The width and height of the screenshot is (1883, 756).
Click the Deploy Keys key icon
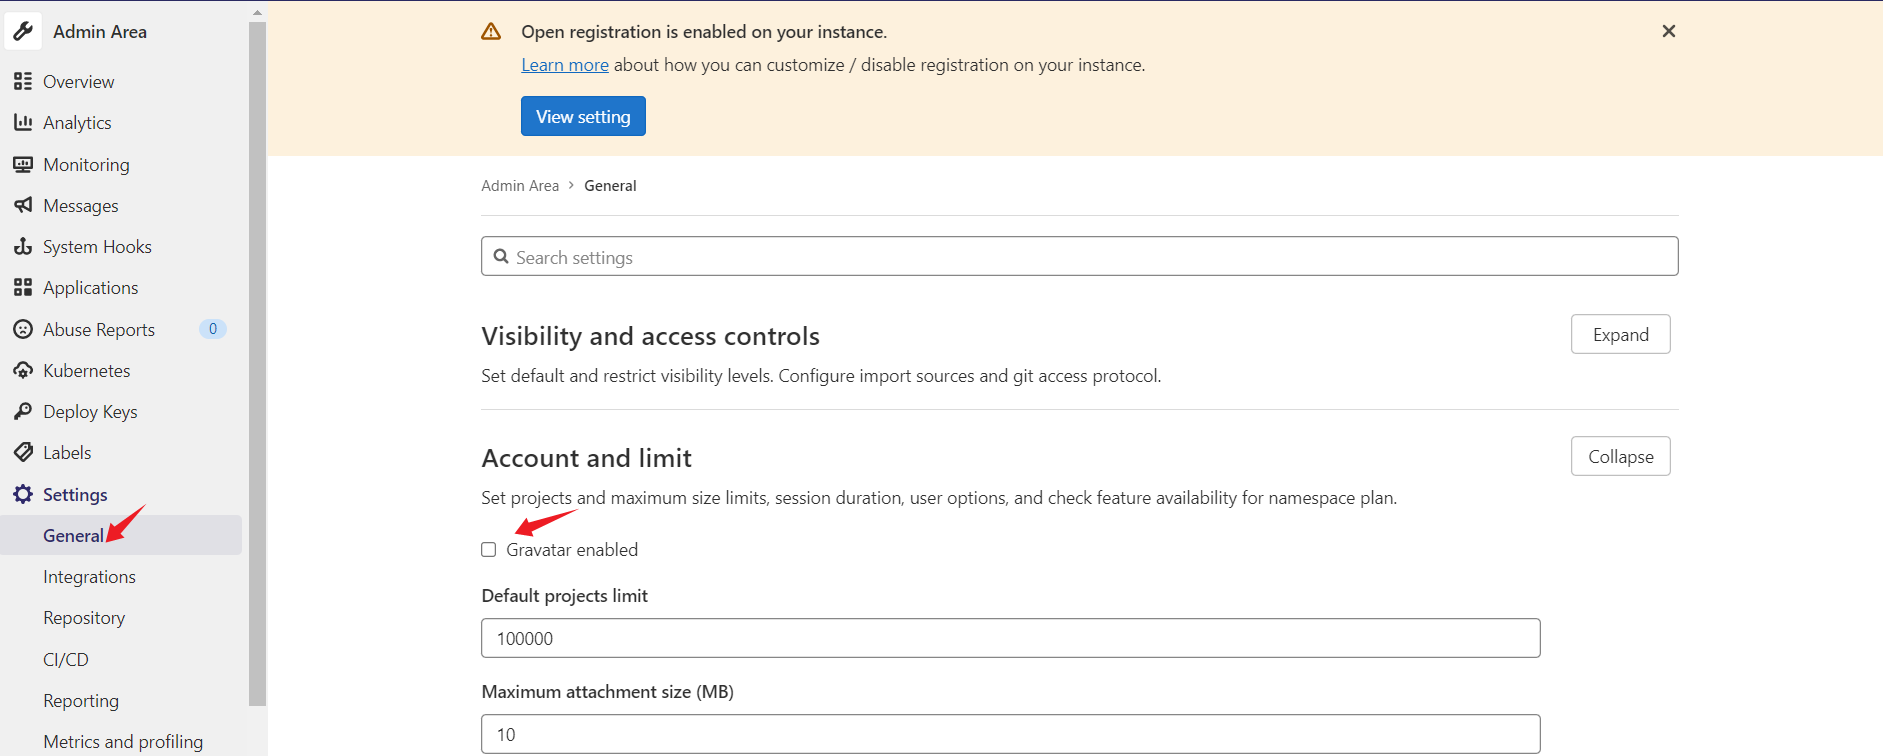point(23,411)
